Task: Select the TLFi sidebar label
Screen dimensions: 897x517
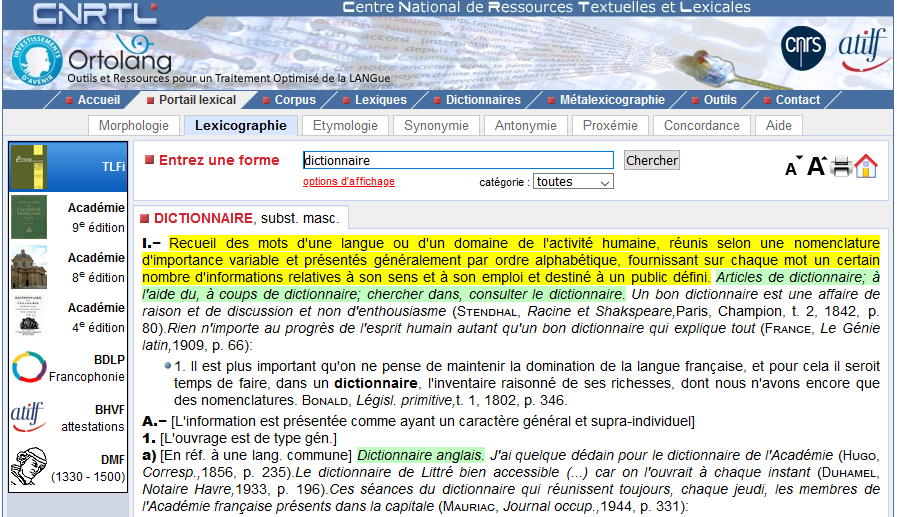Action: coord(113,166)
